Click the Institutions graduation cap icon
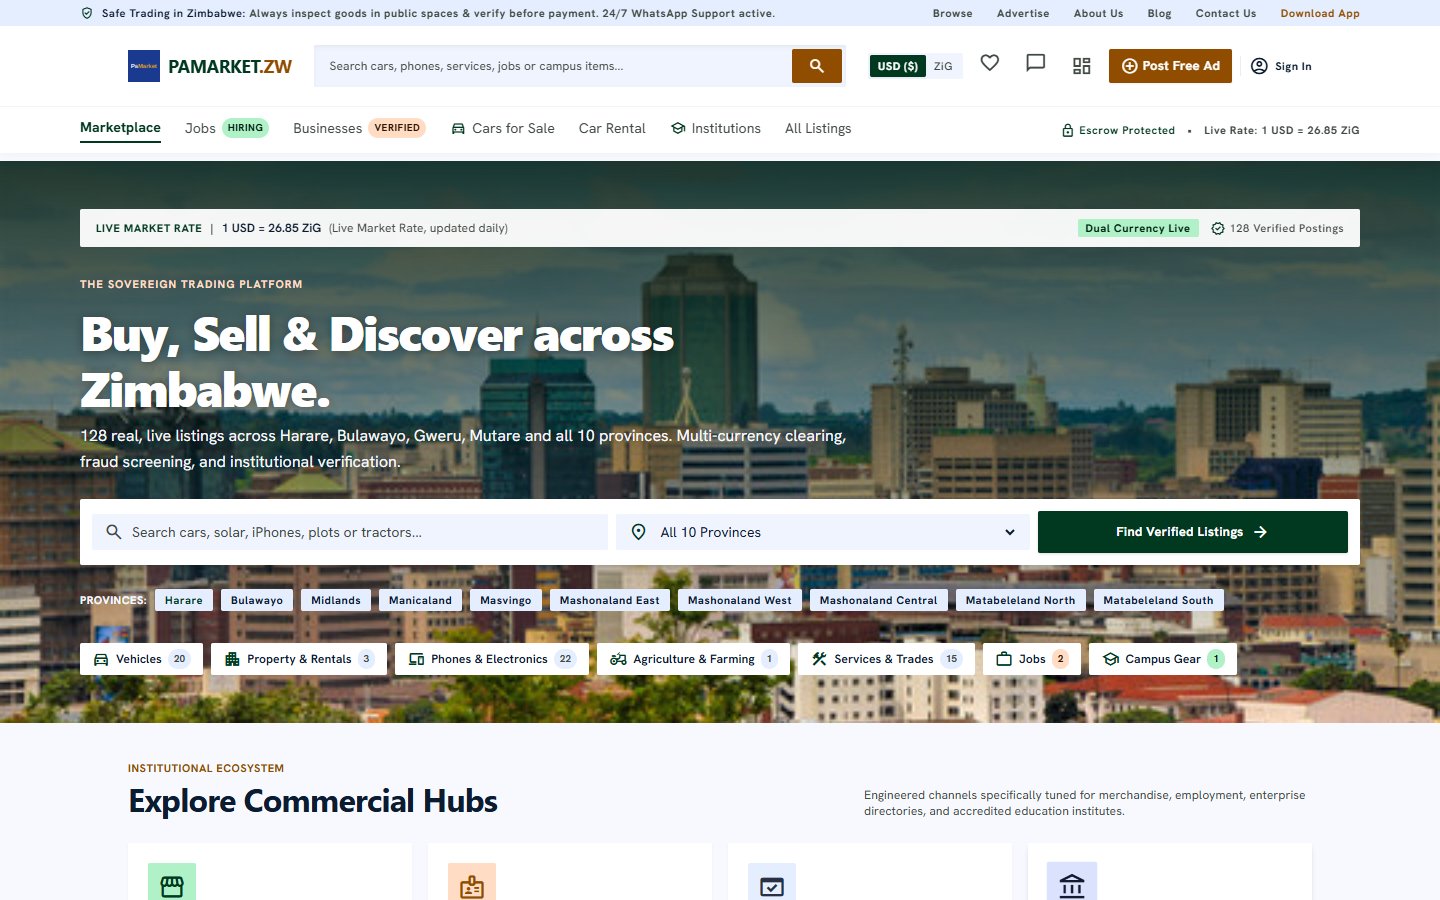The height and width of the screenshot is (900, 1440). [678, 128]
